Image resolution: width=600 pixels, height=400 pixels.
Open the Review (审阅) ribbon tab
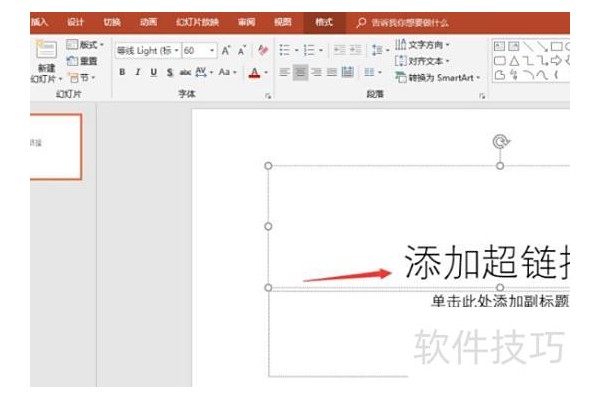tap(246, 22)
